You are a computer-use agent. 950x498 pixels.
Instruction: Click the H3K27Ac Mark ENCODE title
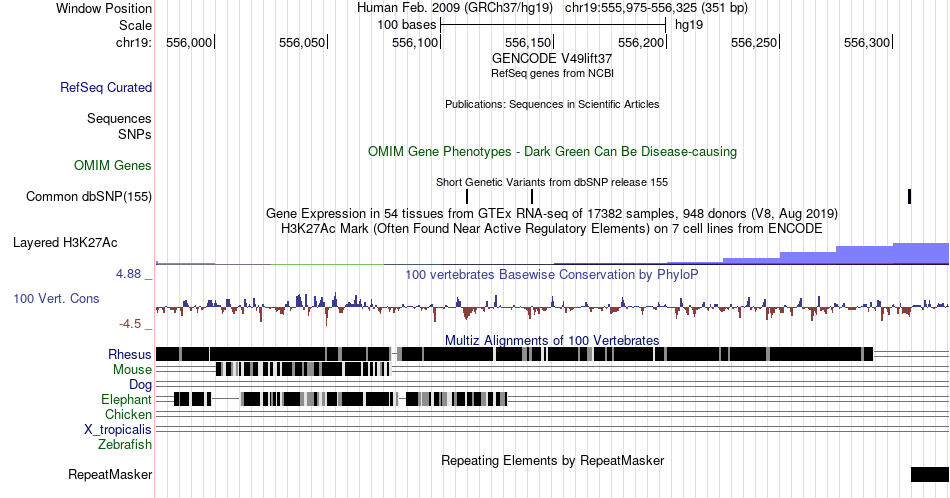[552, 228]
